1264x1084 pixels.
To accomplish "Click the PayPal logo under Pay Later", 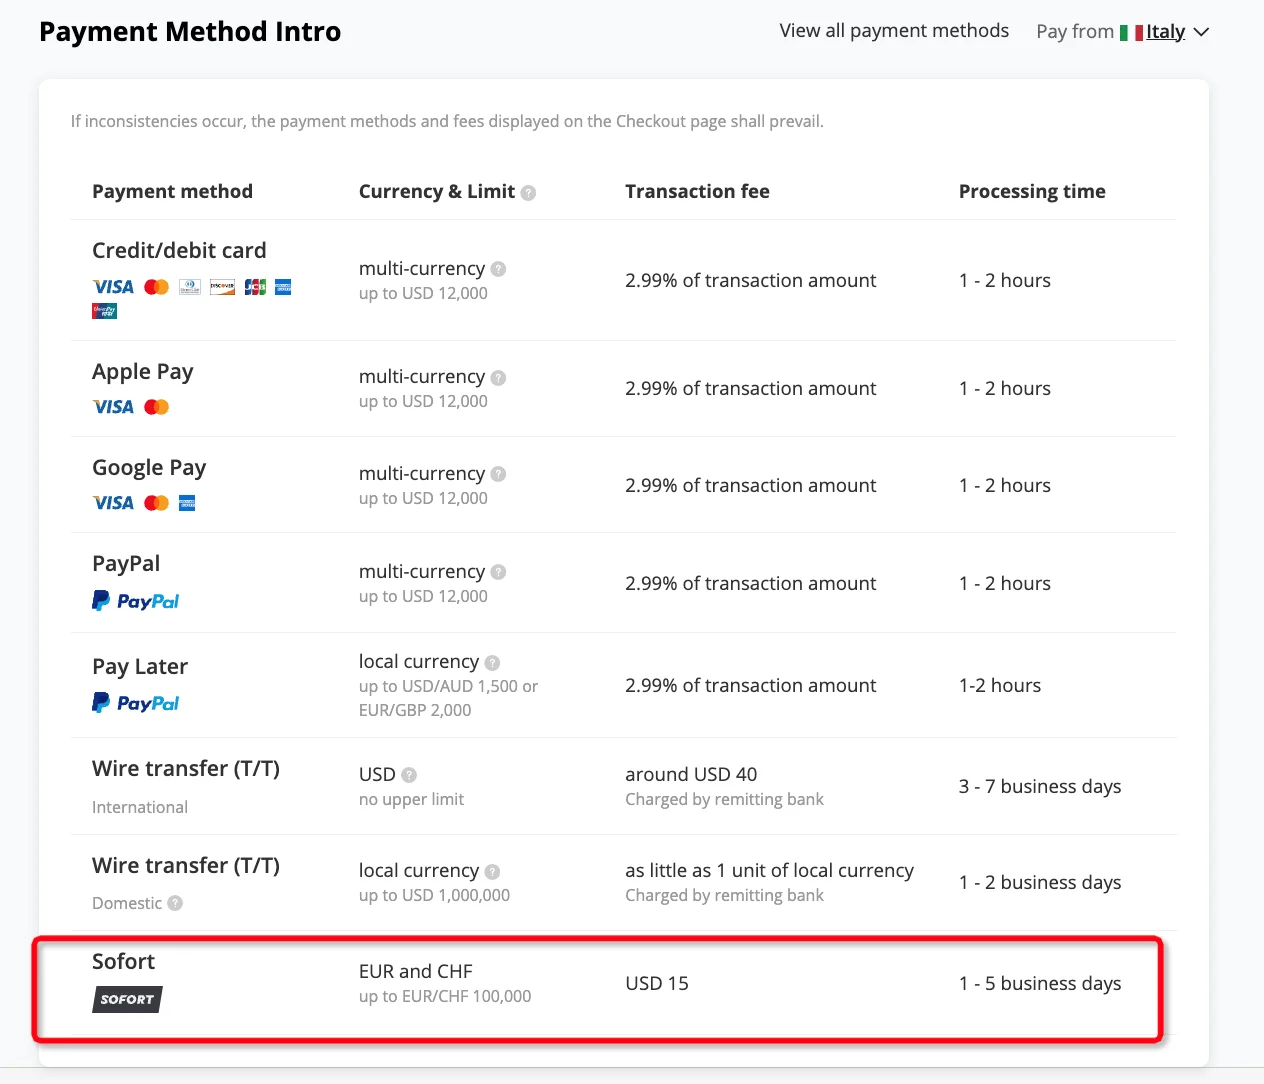I will click(x=136, y=703).
